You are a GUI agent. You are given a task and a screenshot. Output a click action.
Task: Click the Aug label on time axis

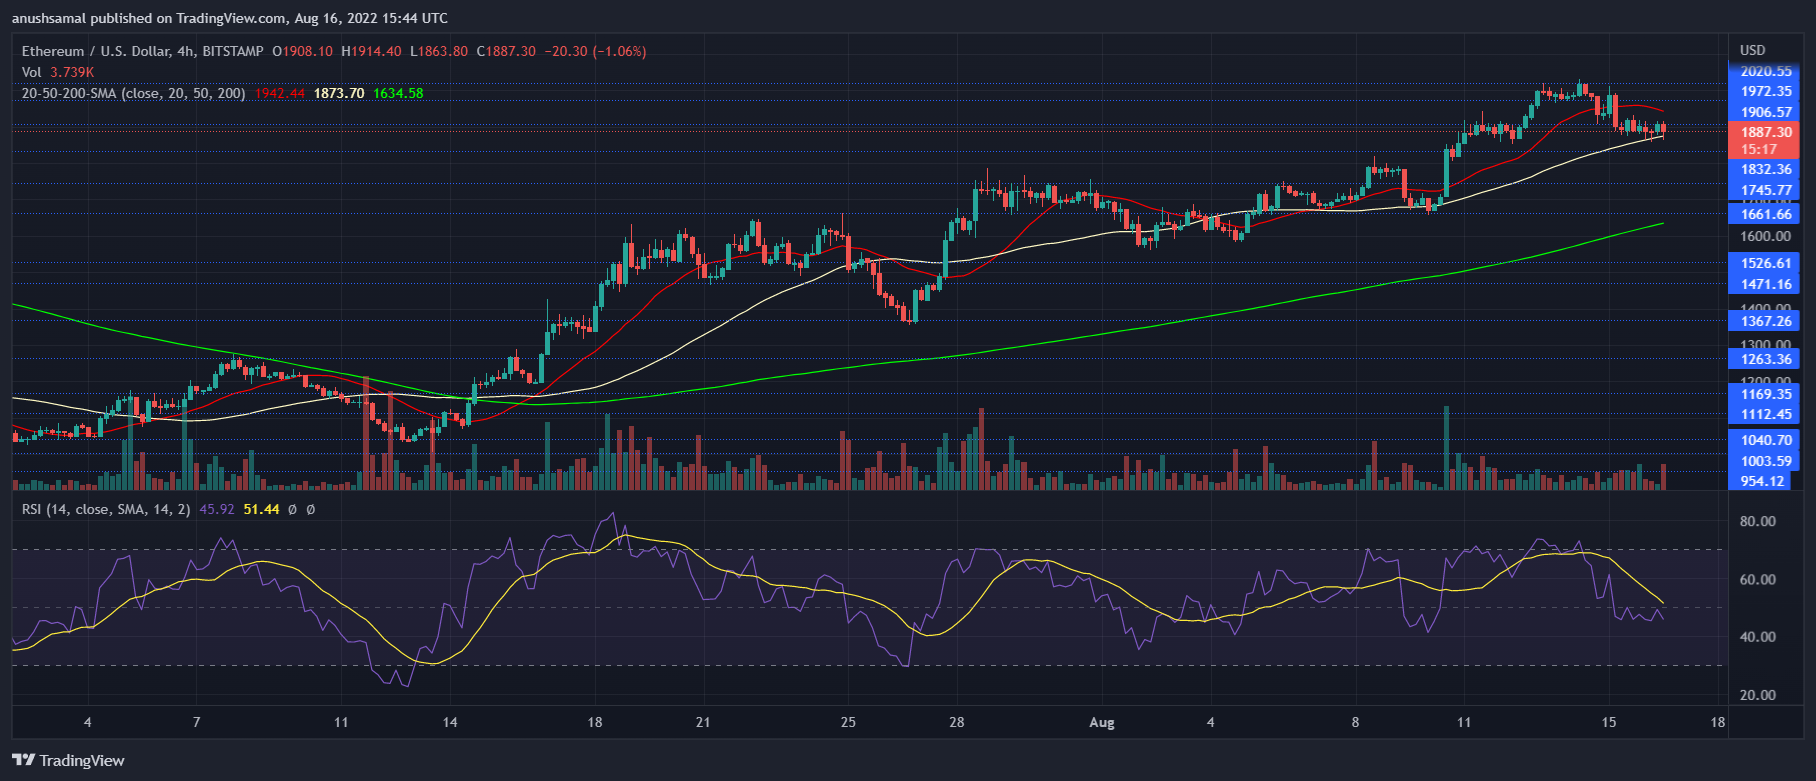(1101, 722)
